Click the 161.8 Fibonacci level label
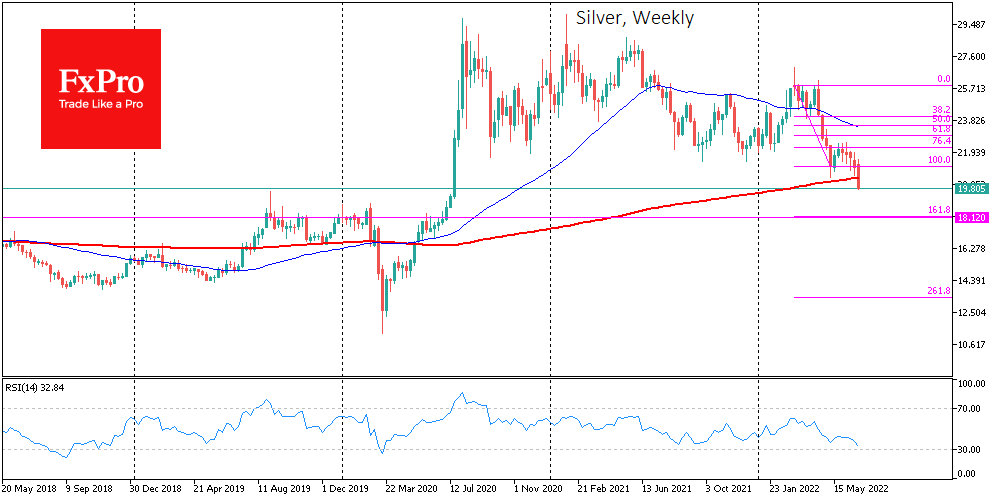 pos(937,211)
